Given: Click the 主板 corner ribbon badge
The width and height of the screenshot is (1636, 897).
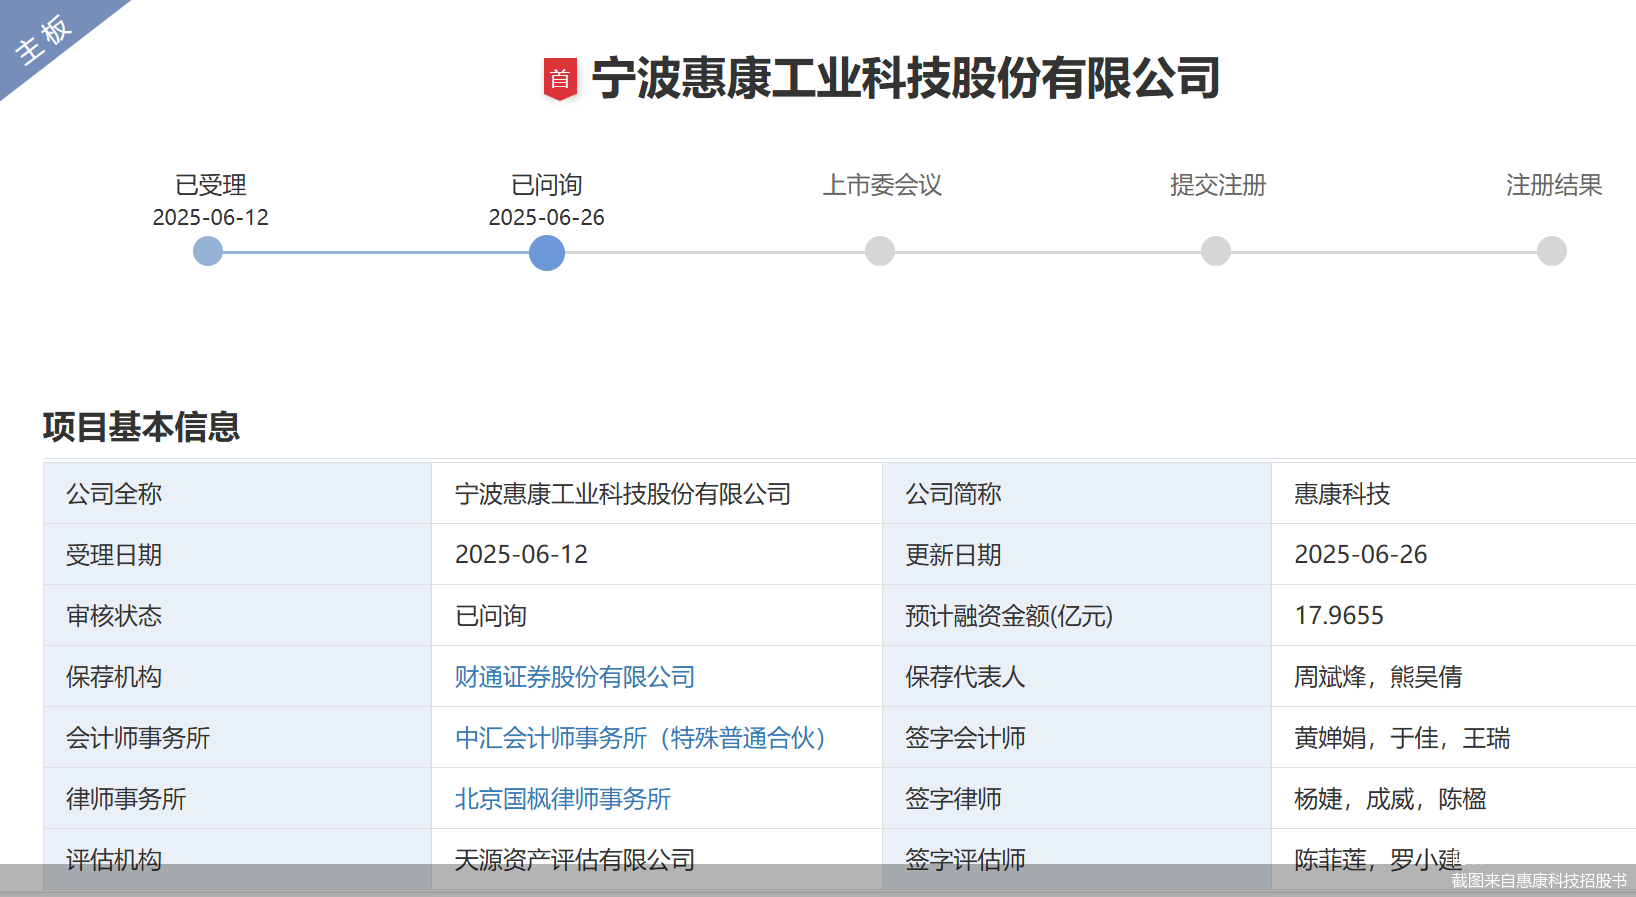Looking at the screenshot, I should point(43,39).
